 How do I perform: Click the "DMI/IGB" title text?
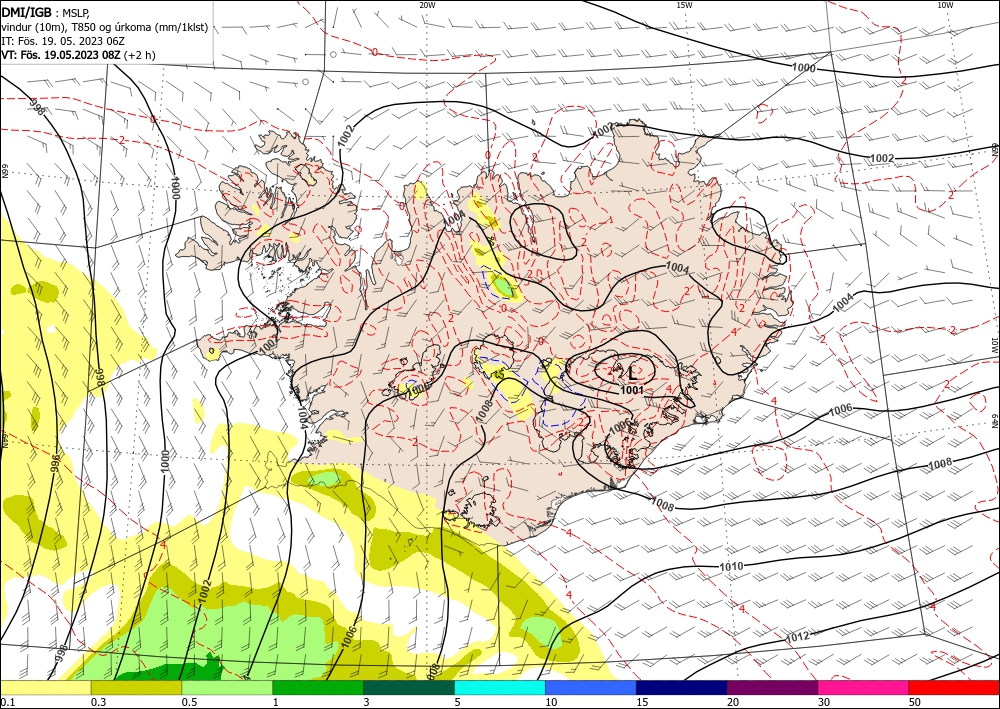27,13
